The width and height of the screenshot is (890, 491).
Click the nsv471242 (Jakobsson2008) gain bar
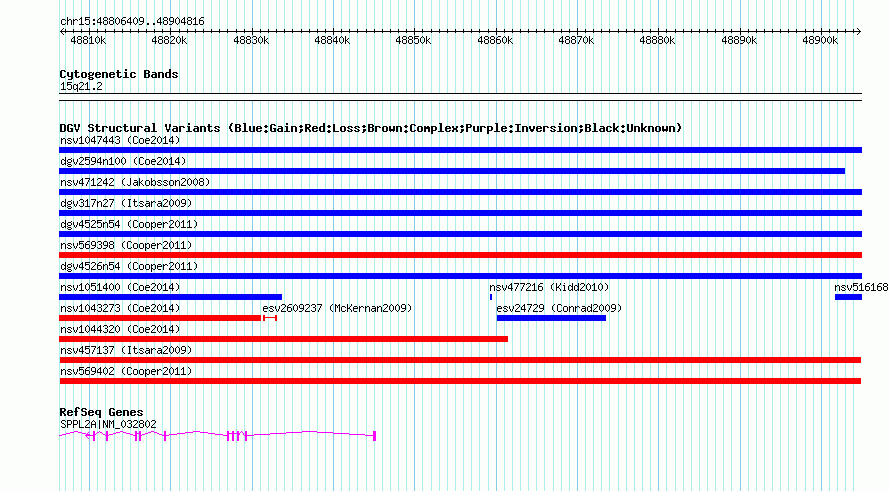[x=460, y=192]
